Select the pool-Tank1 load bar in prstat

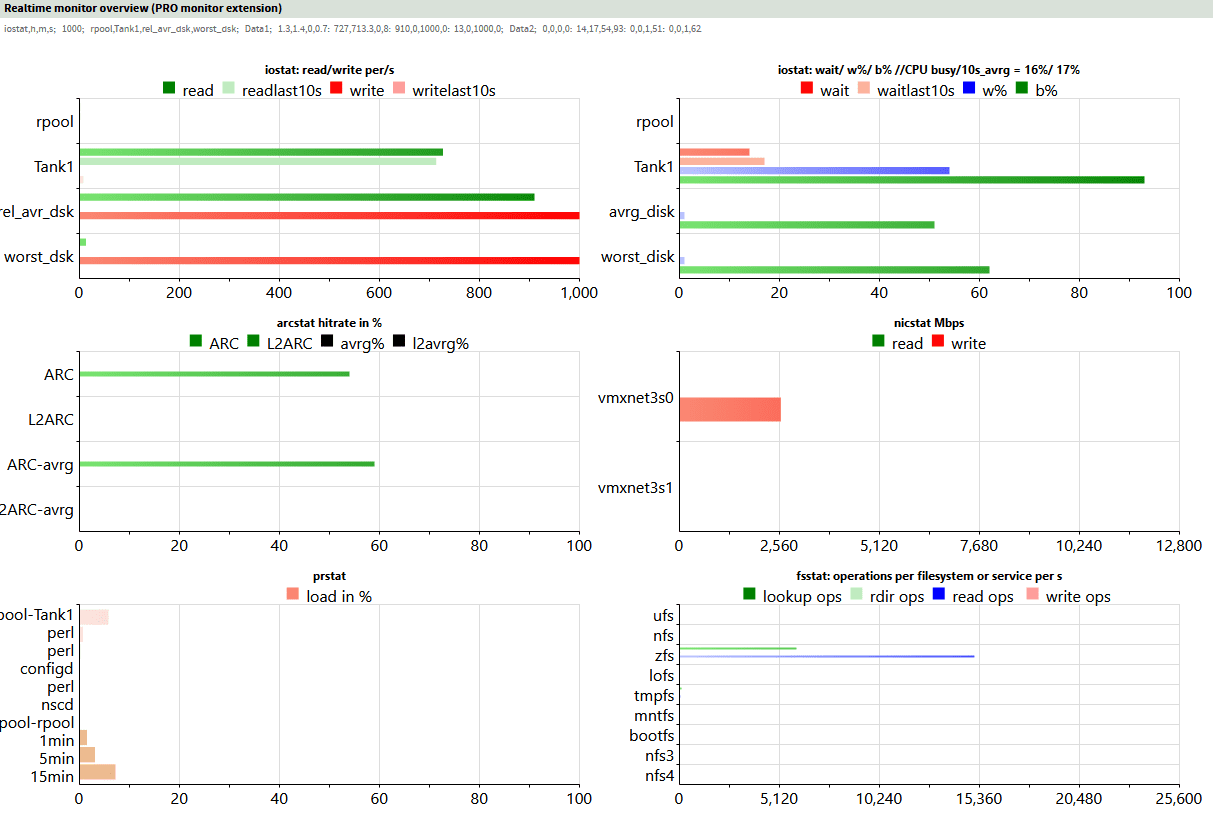pyautogui.click(x=94, y=616)
